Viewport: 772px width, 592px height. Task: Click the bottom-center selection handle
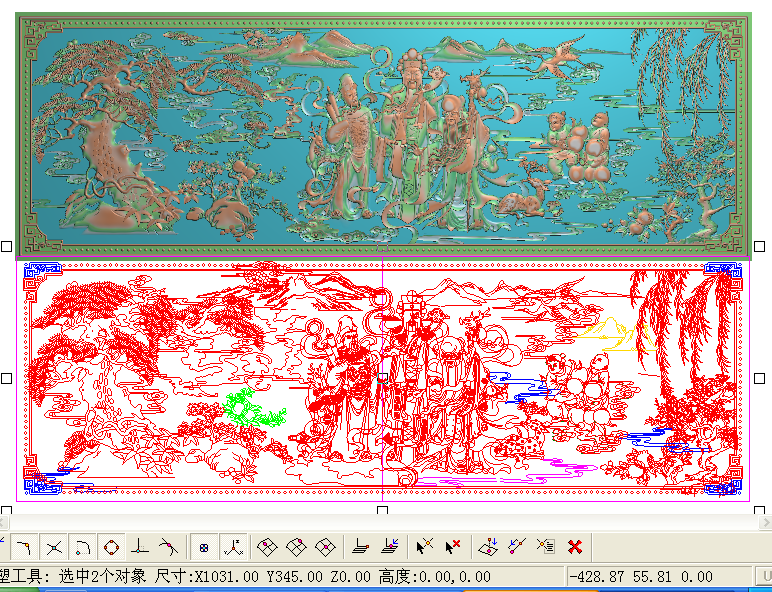[x=383, y=510]
